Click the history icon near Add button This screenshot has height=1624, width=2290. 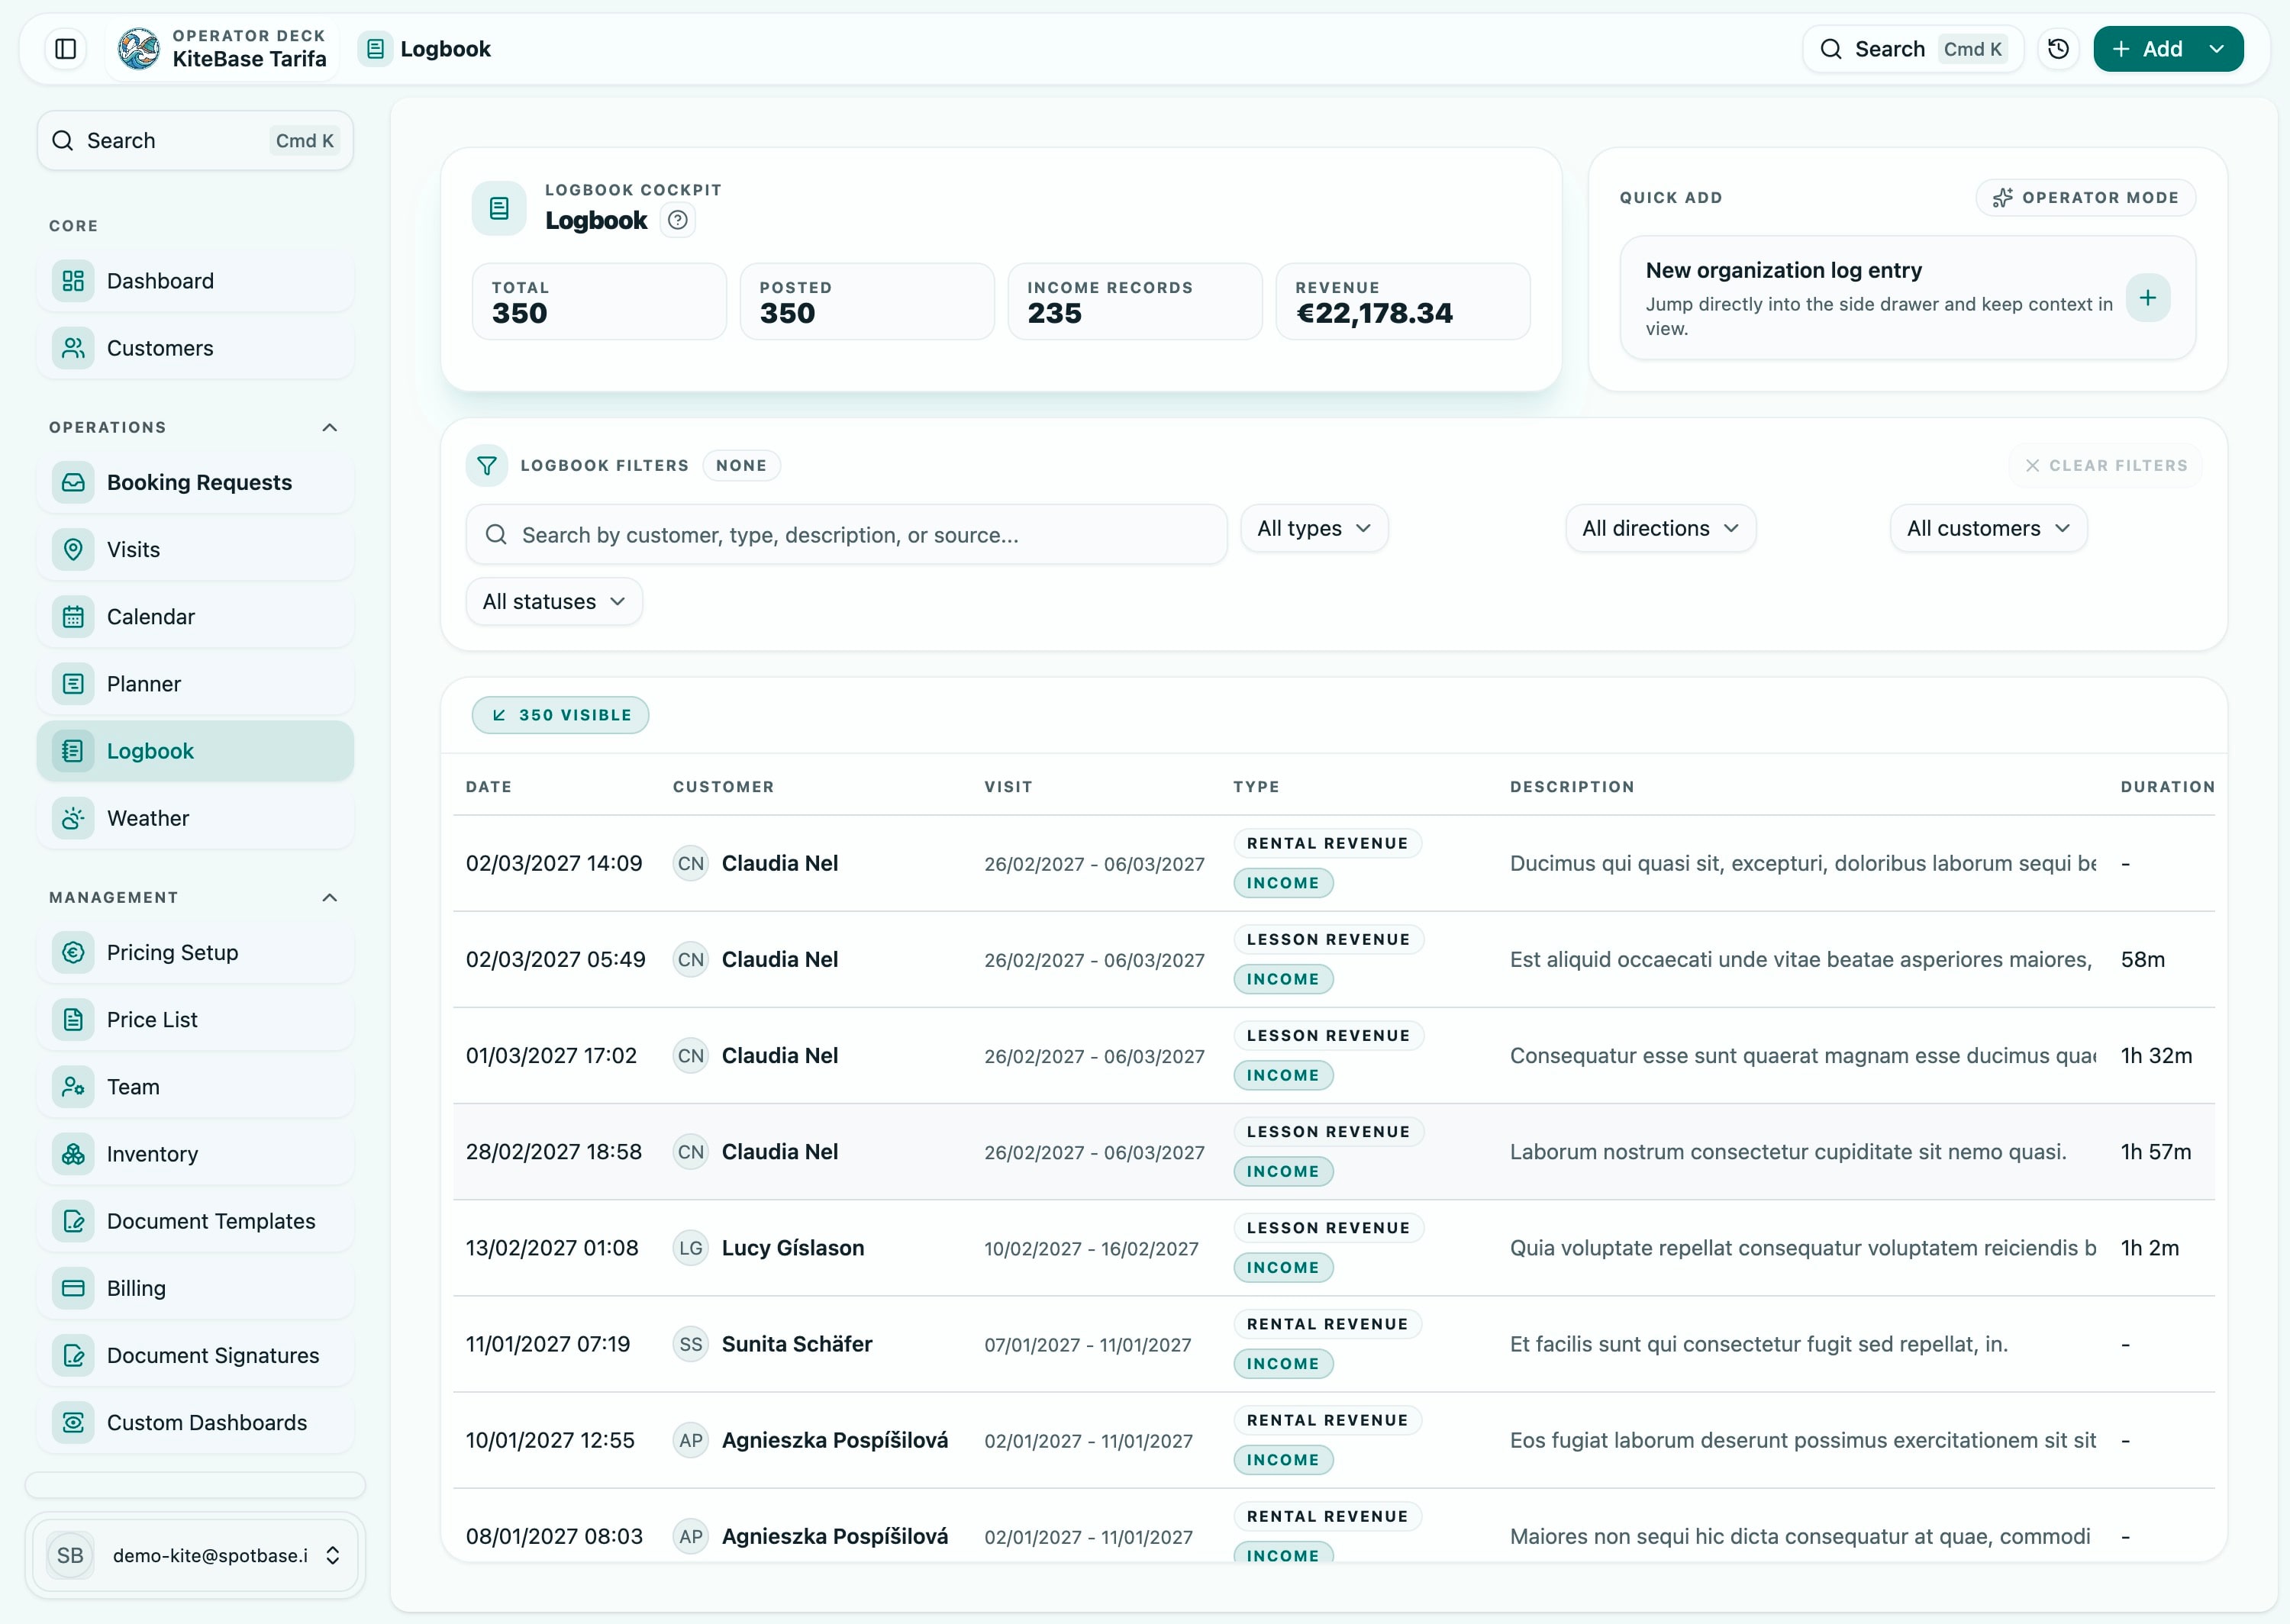2058,48
